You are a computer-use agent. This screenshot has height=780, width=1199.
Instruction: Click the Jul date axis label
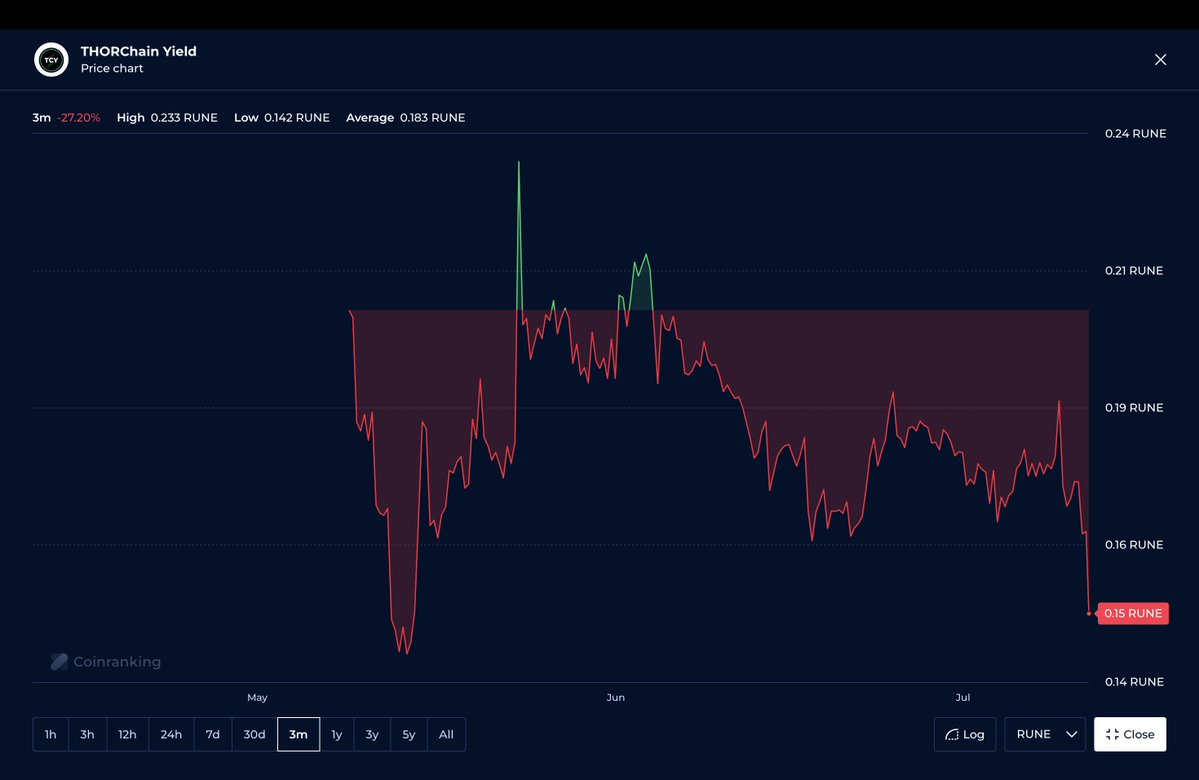pos(963,697)
